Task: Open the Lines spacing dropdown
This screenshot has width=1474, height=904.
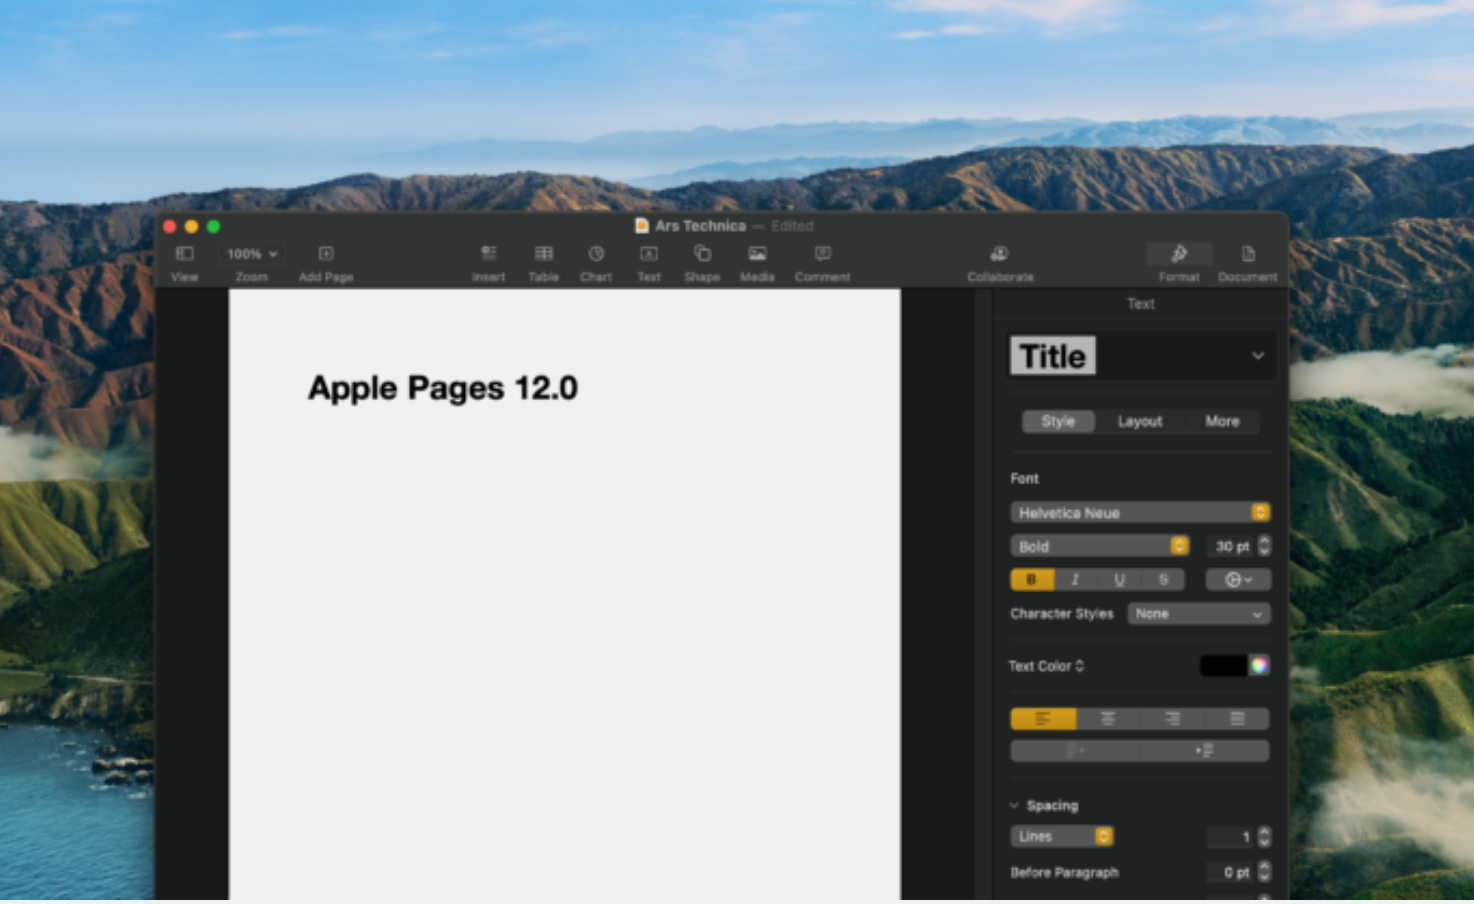Action: [1062, 837]
